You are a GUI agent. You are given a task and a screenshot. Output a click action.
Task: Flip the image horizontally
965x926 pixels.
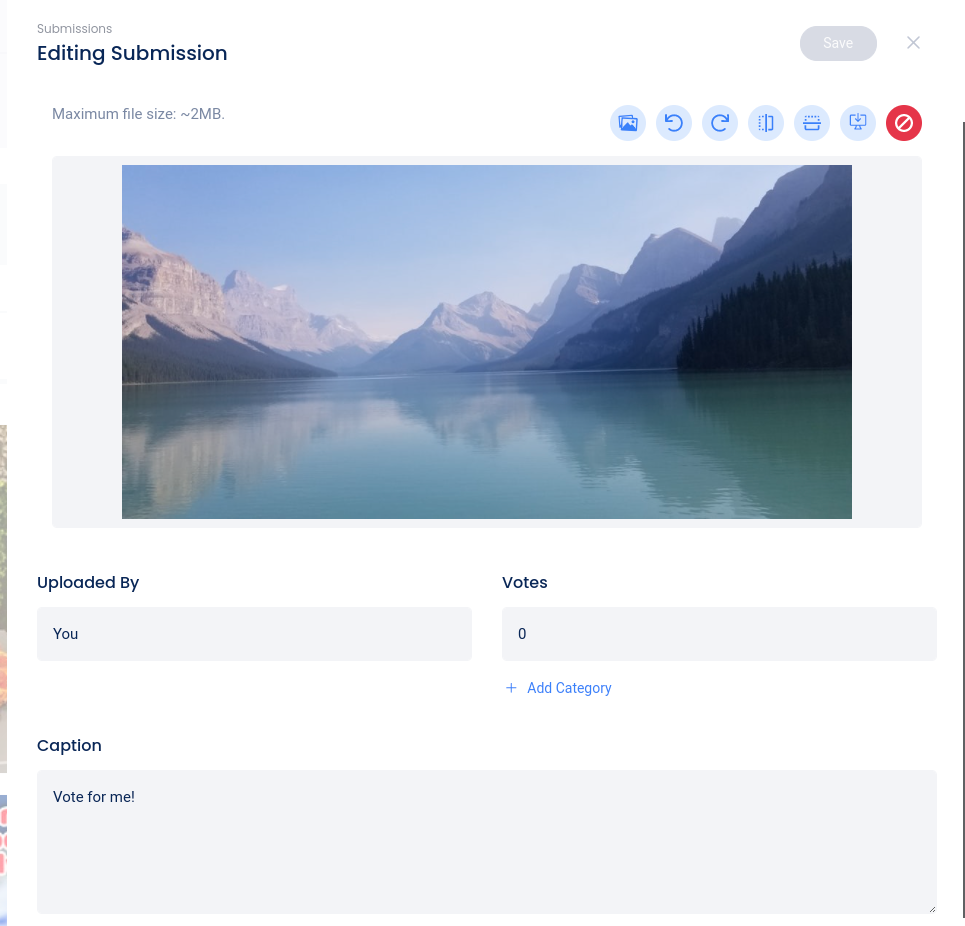(x=766, y=123)
